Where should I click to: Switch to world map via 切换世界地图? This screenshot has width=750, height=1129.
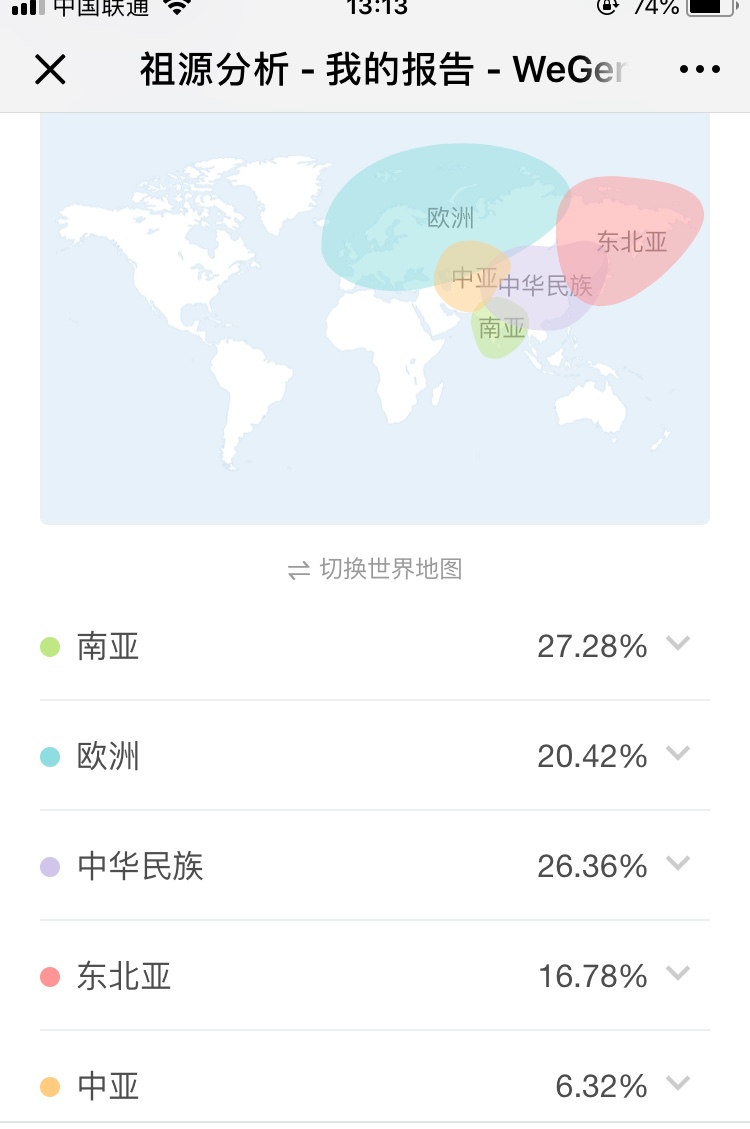tap(391, 569)
